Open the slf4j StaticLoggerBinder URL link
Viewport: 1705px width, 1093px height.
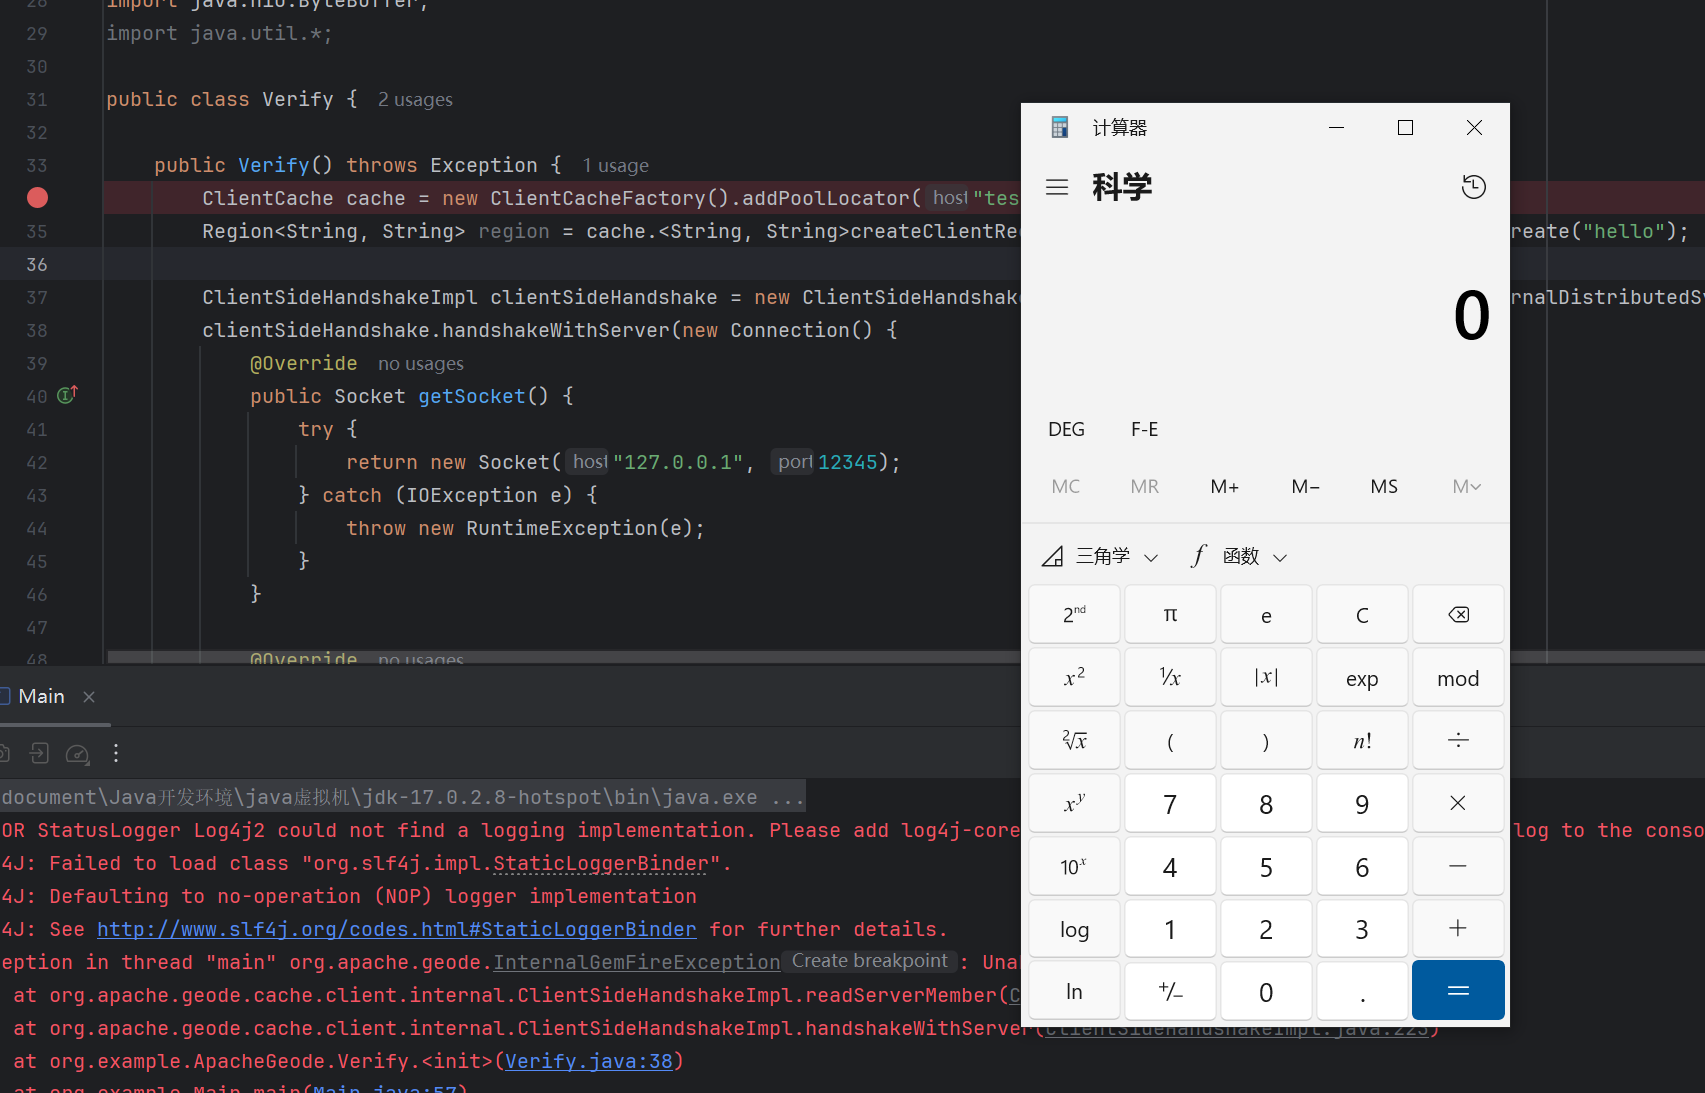point(396,929)
